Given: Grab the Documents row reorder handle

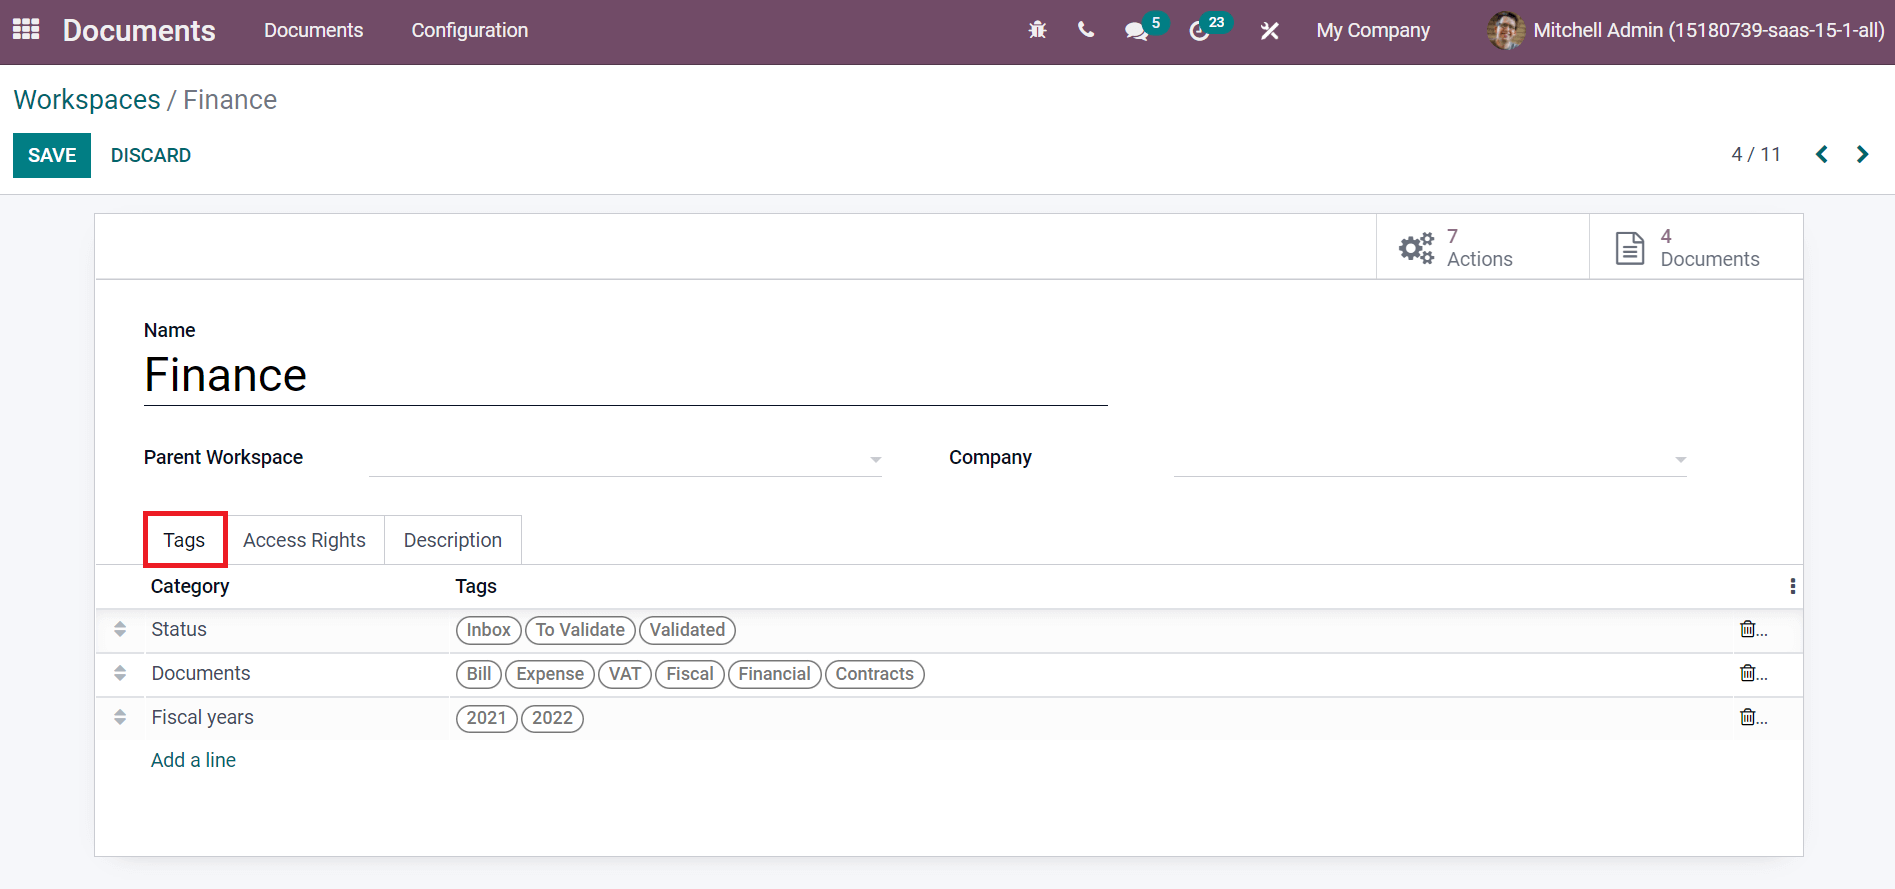Looking at the screenshot, I should (120, 673).
